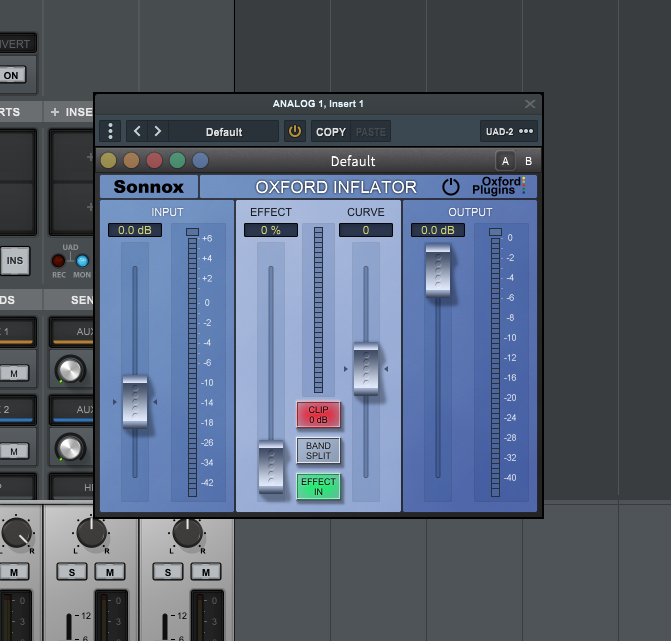Click the output meter bar
Screen dimensions: 671x641
(x=496, y=367)
